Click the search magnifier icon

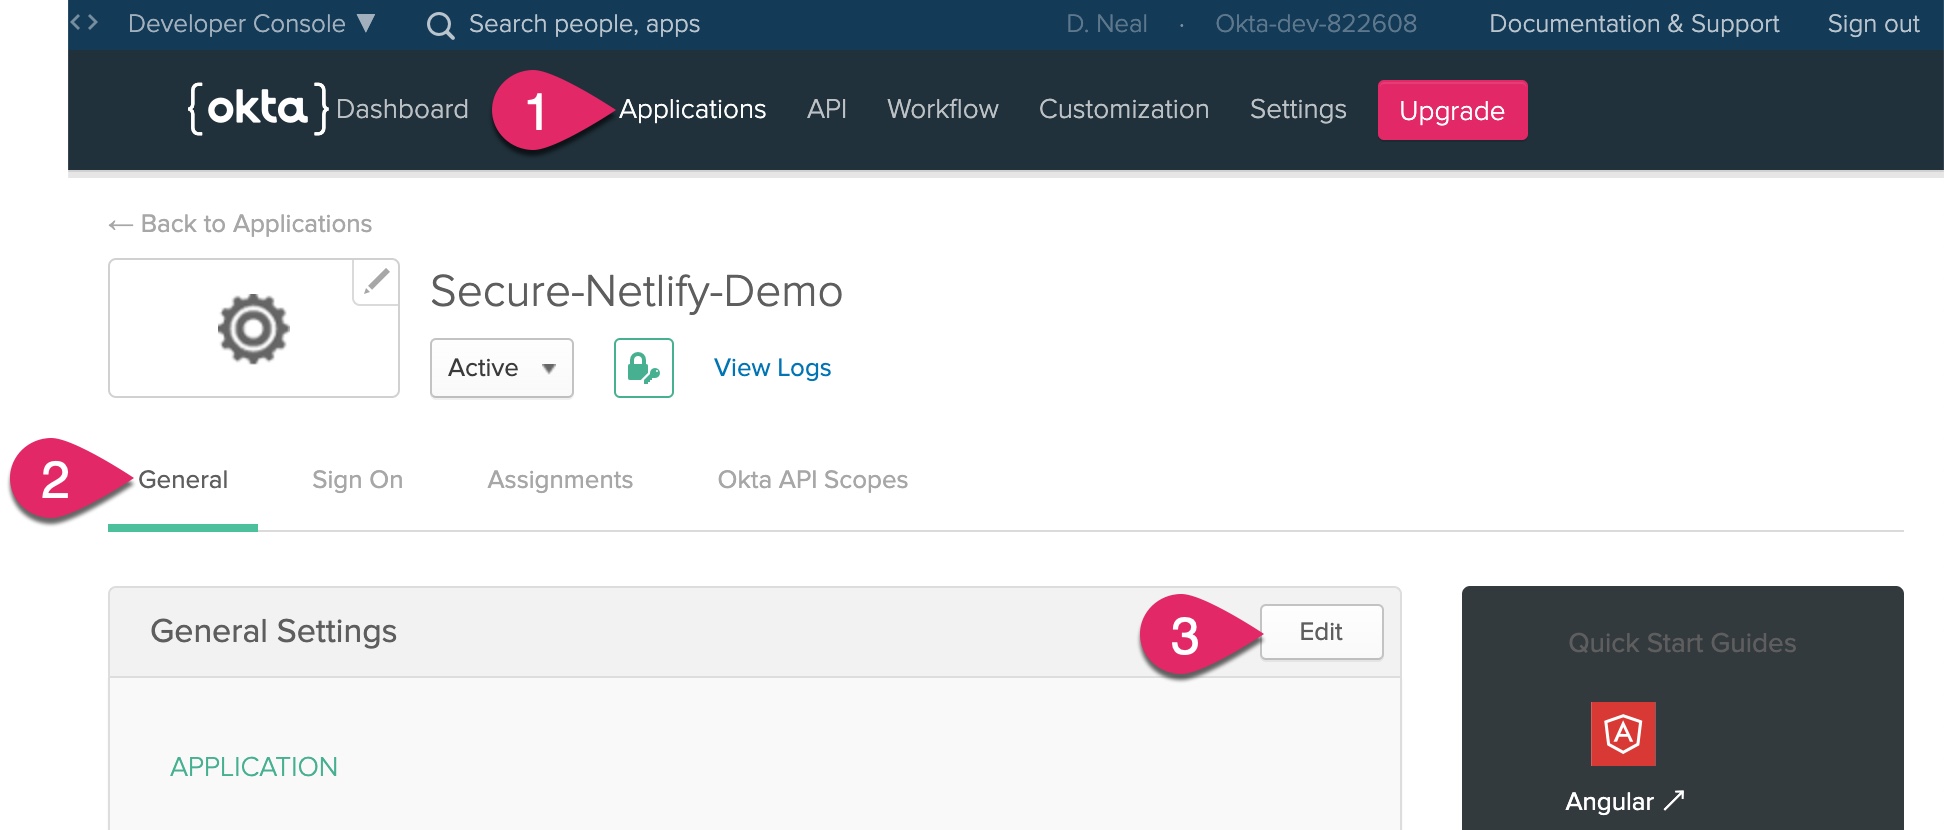(x=440, y=25)
